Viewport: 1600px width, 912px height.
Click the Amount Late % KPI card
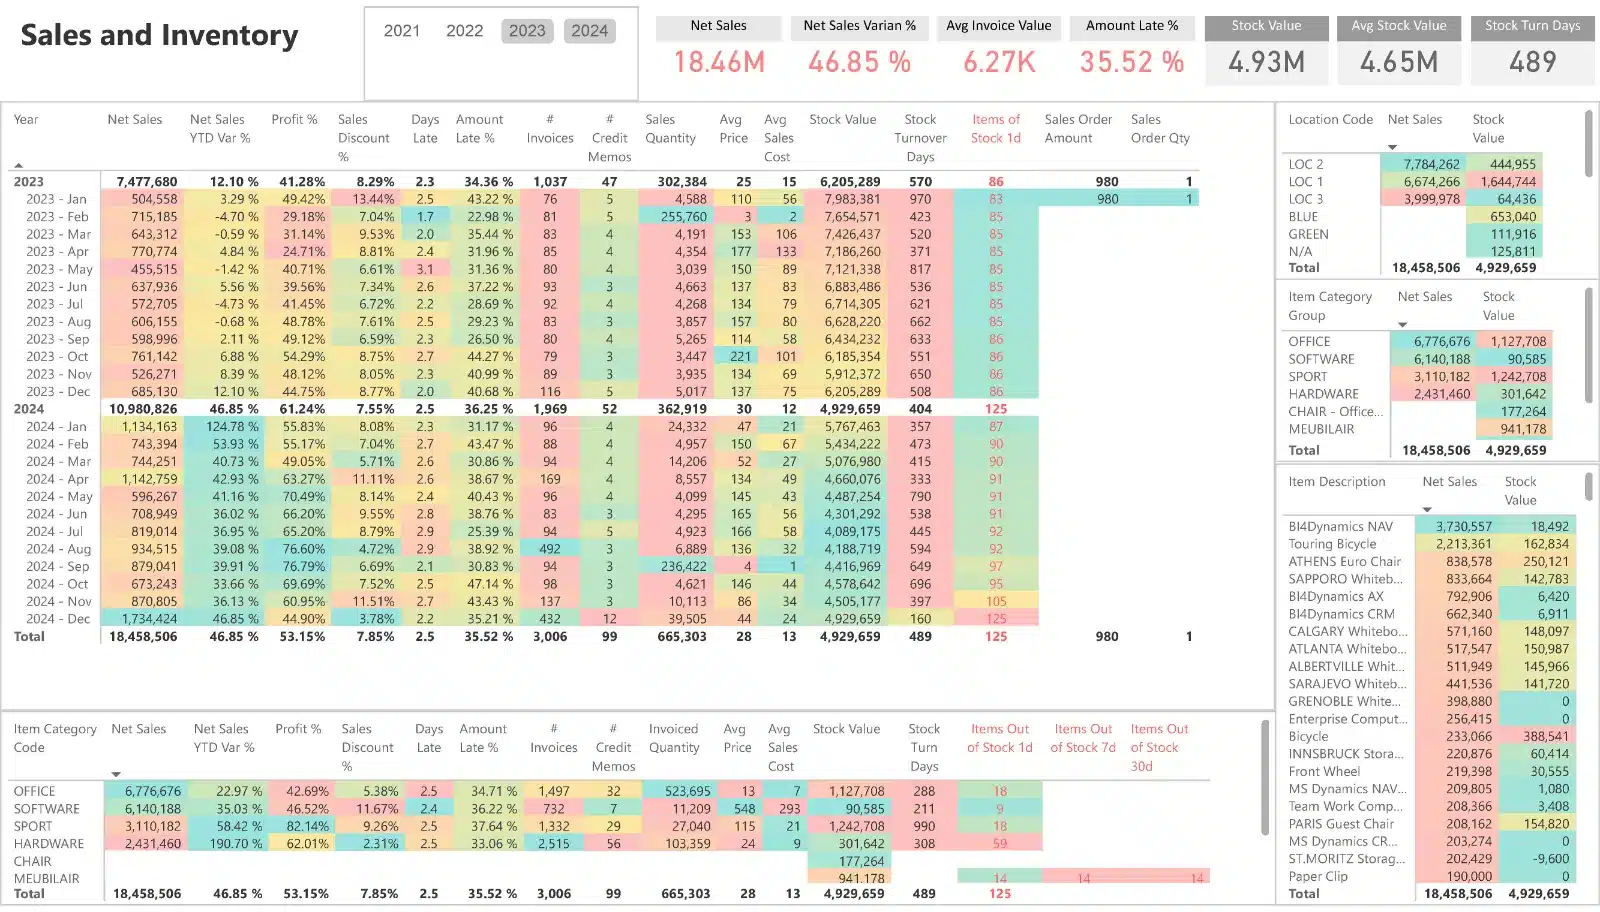[x=1131, y=52]
